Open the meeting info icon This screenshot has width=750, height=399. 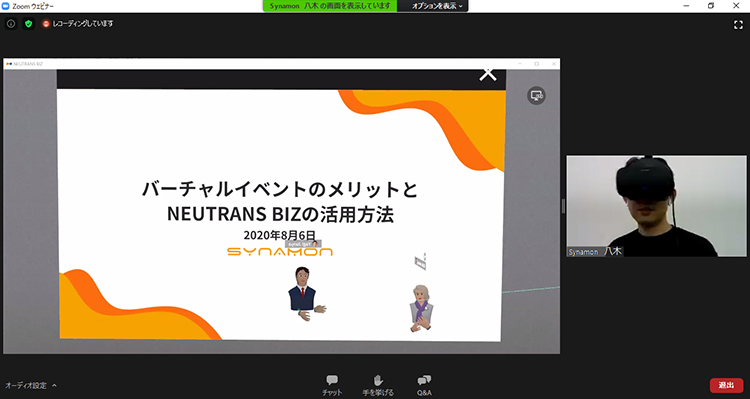tap(11, 23)
